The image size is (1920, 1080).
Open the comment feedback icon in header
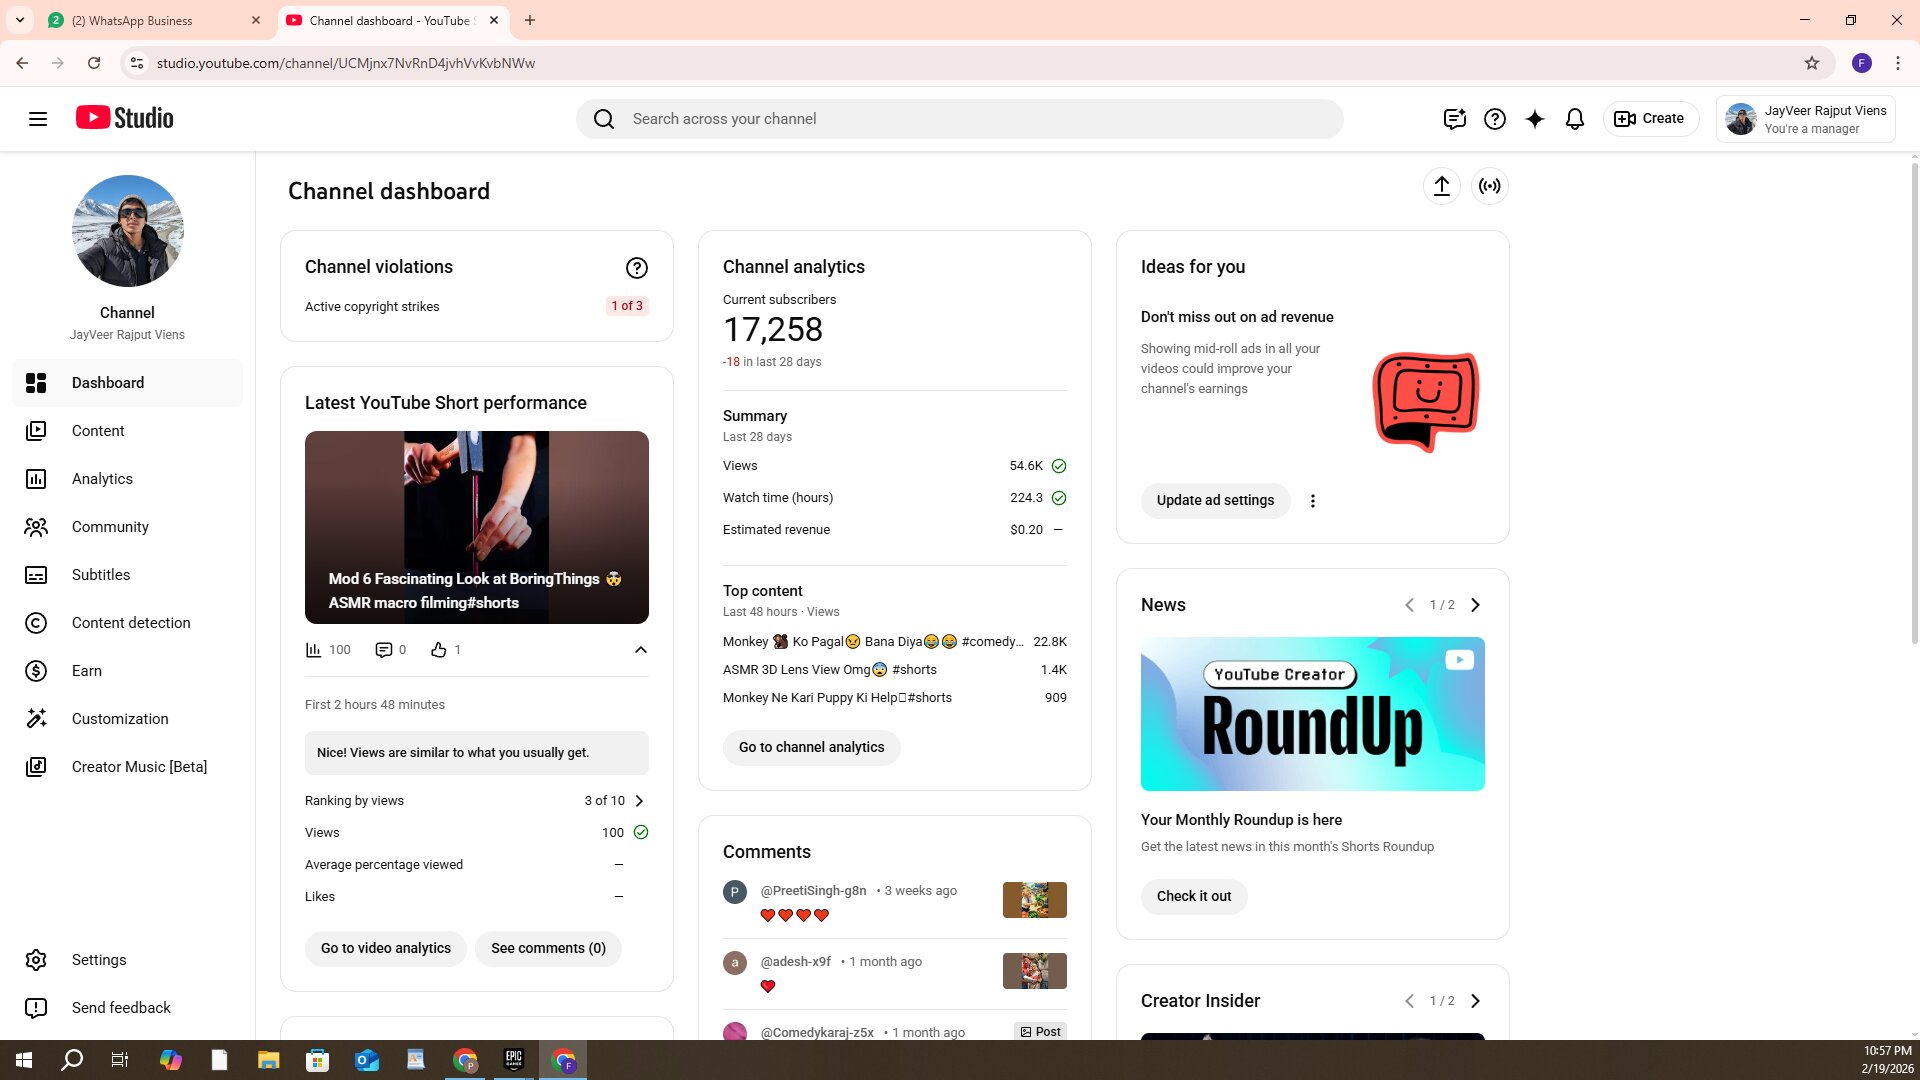tap(1455, 119)
